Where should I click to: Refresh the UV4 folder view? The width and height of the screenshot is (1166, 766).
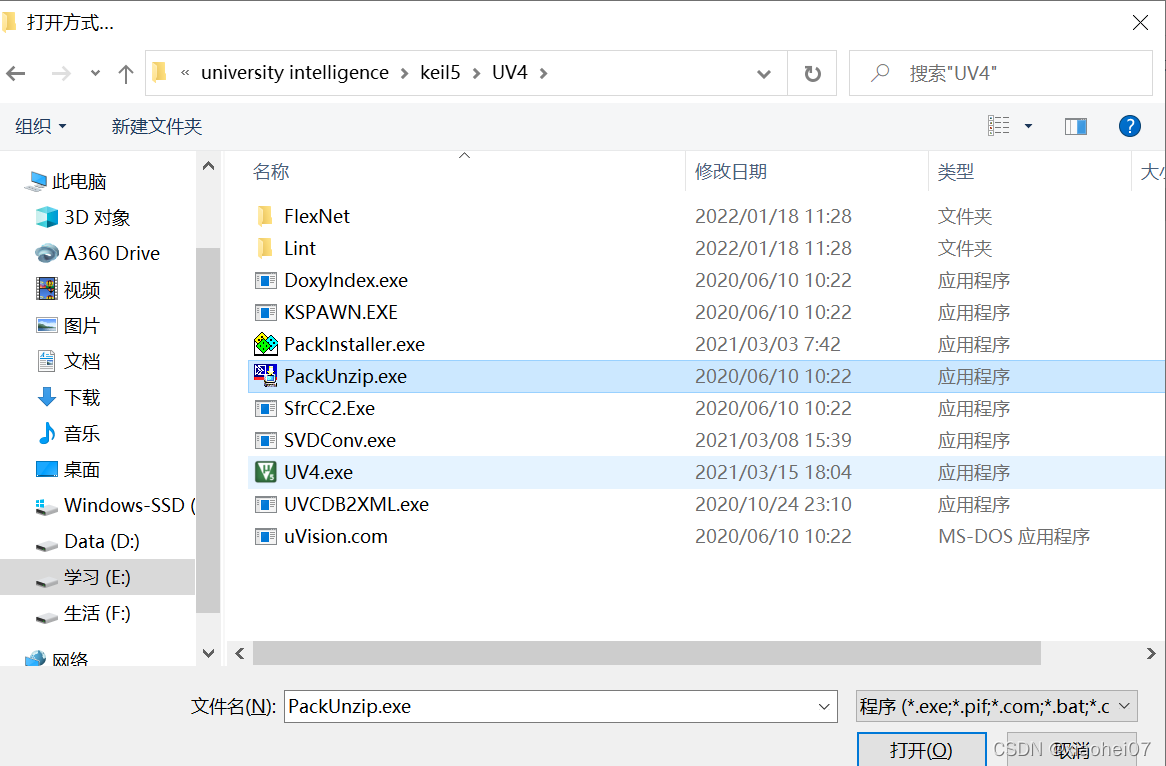[x=812, y=74]
